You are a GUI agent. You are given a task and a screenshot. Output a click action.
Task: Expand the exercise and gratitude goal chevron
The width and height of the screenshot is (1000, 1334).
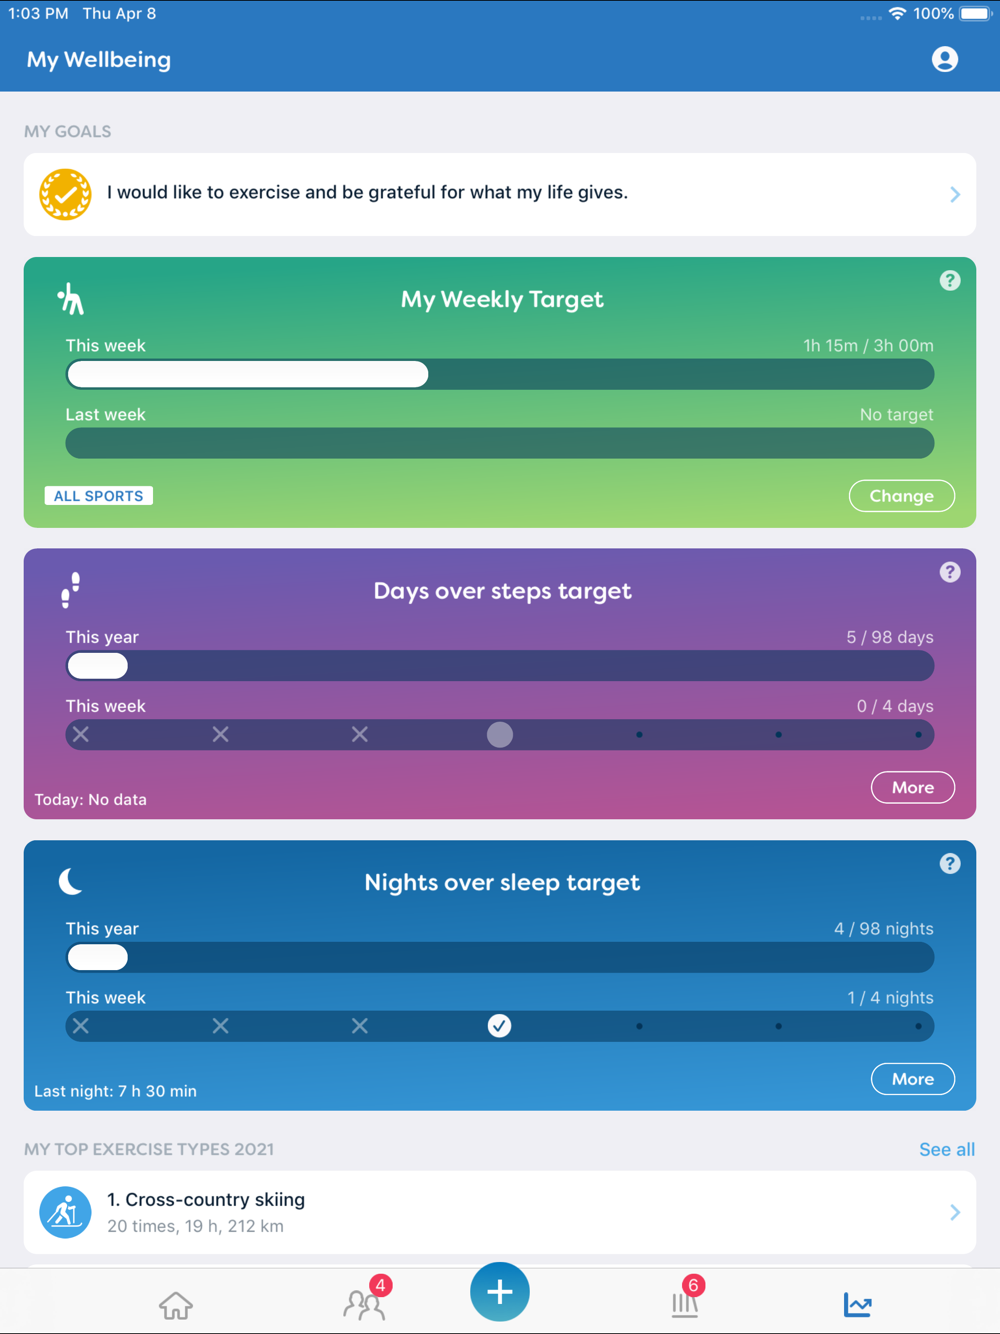954,195
